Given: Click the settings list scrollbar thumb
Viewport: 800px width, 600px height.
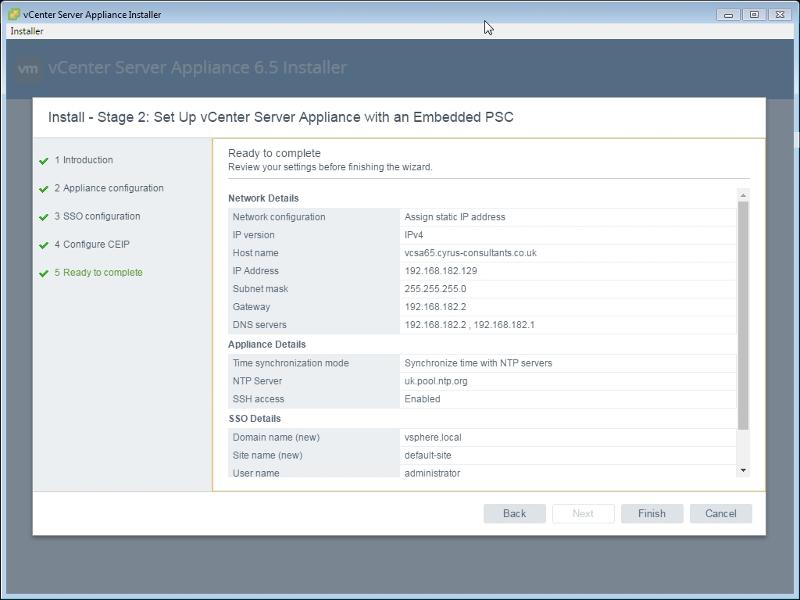Looking at the screenshot, I should point(743,316).
